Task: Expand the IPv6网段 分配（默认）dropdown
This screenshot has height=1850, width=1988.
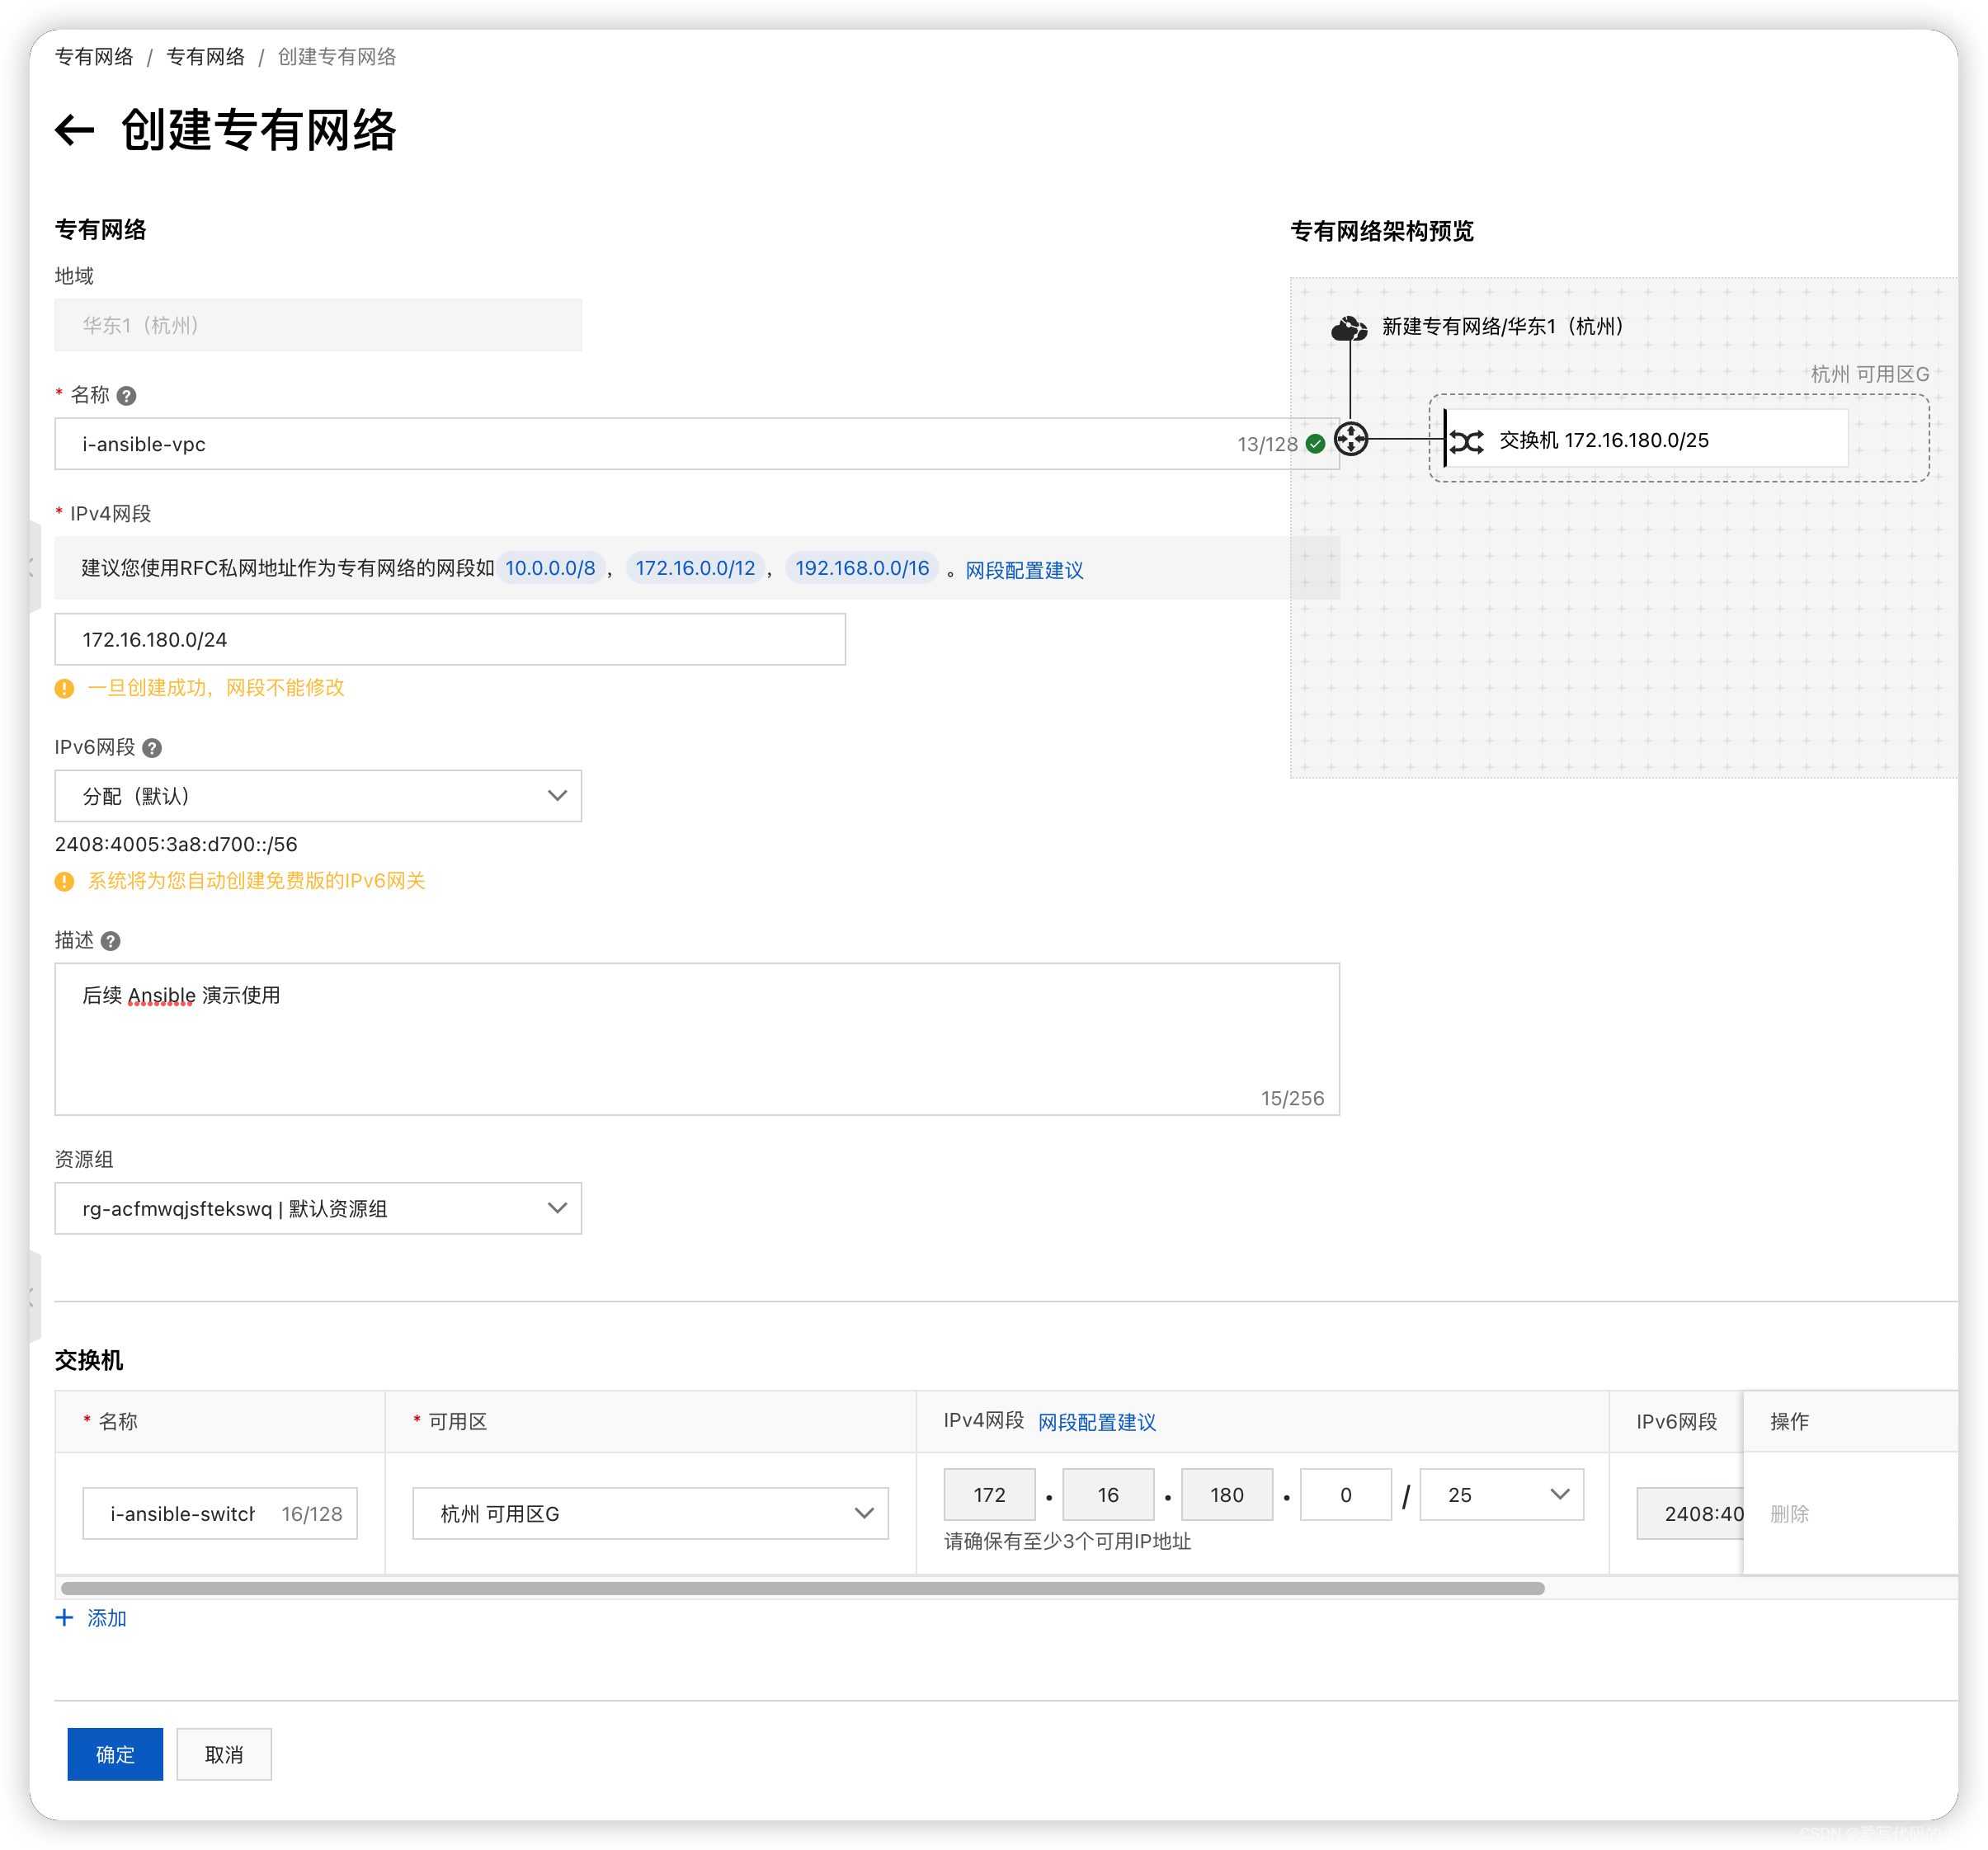Action: pos(318,796)
